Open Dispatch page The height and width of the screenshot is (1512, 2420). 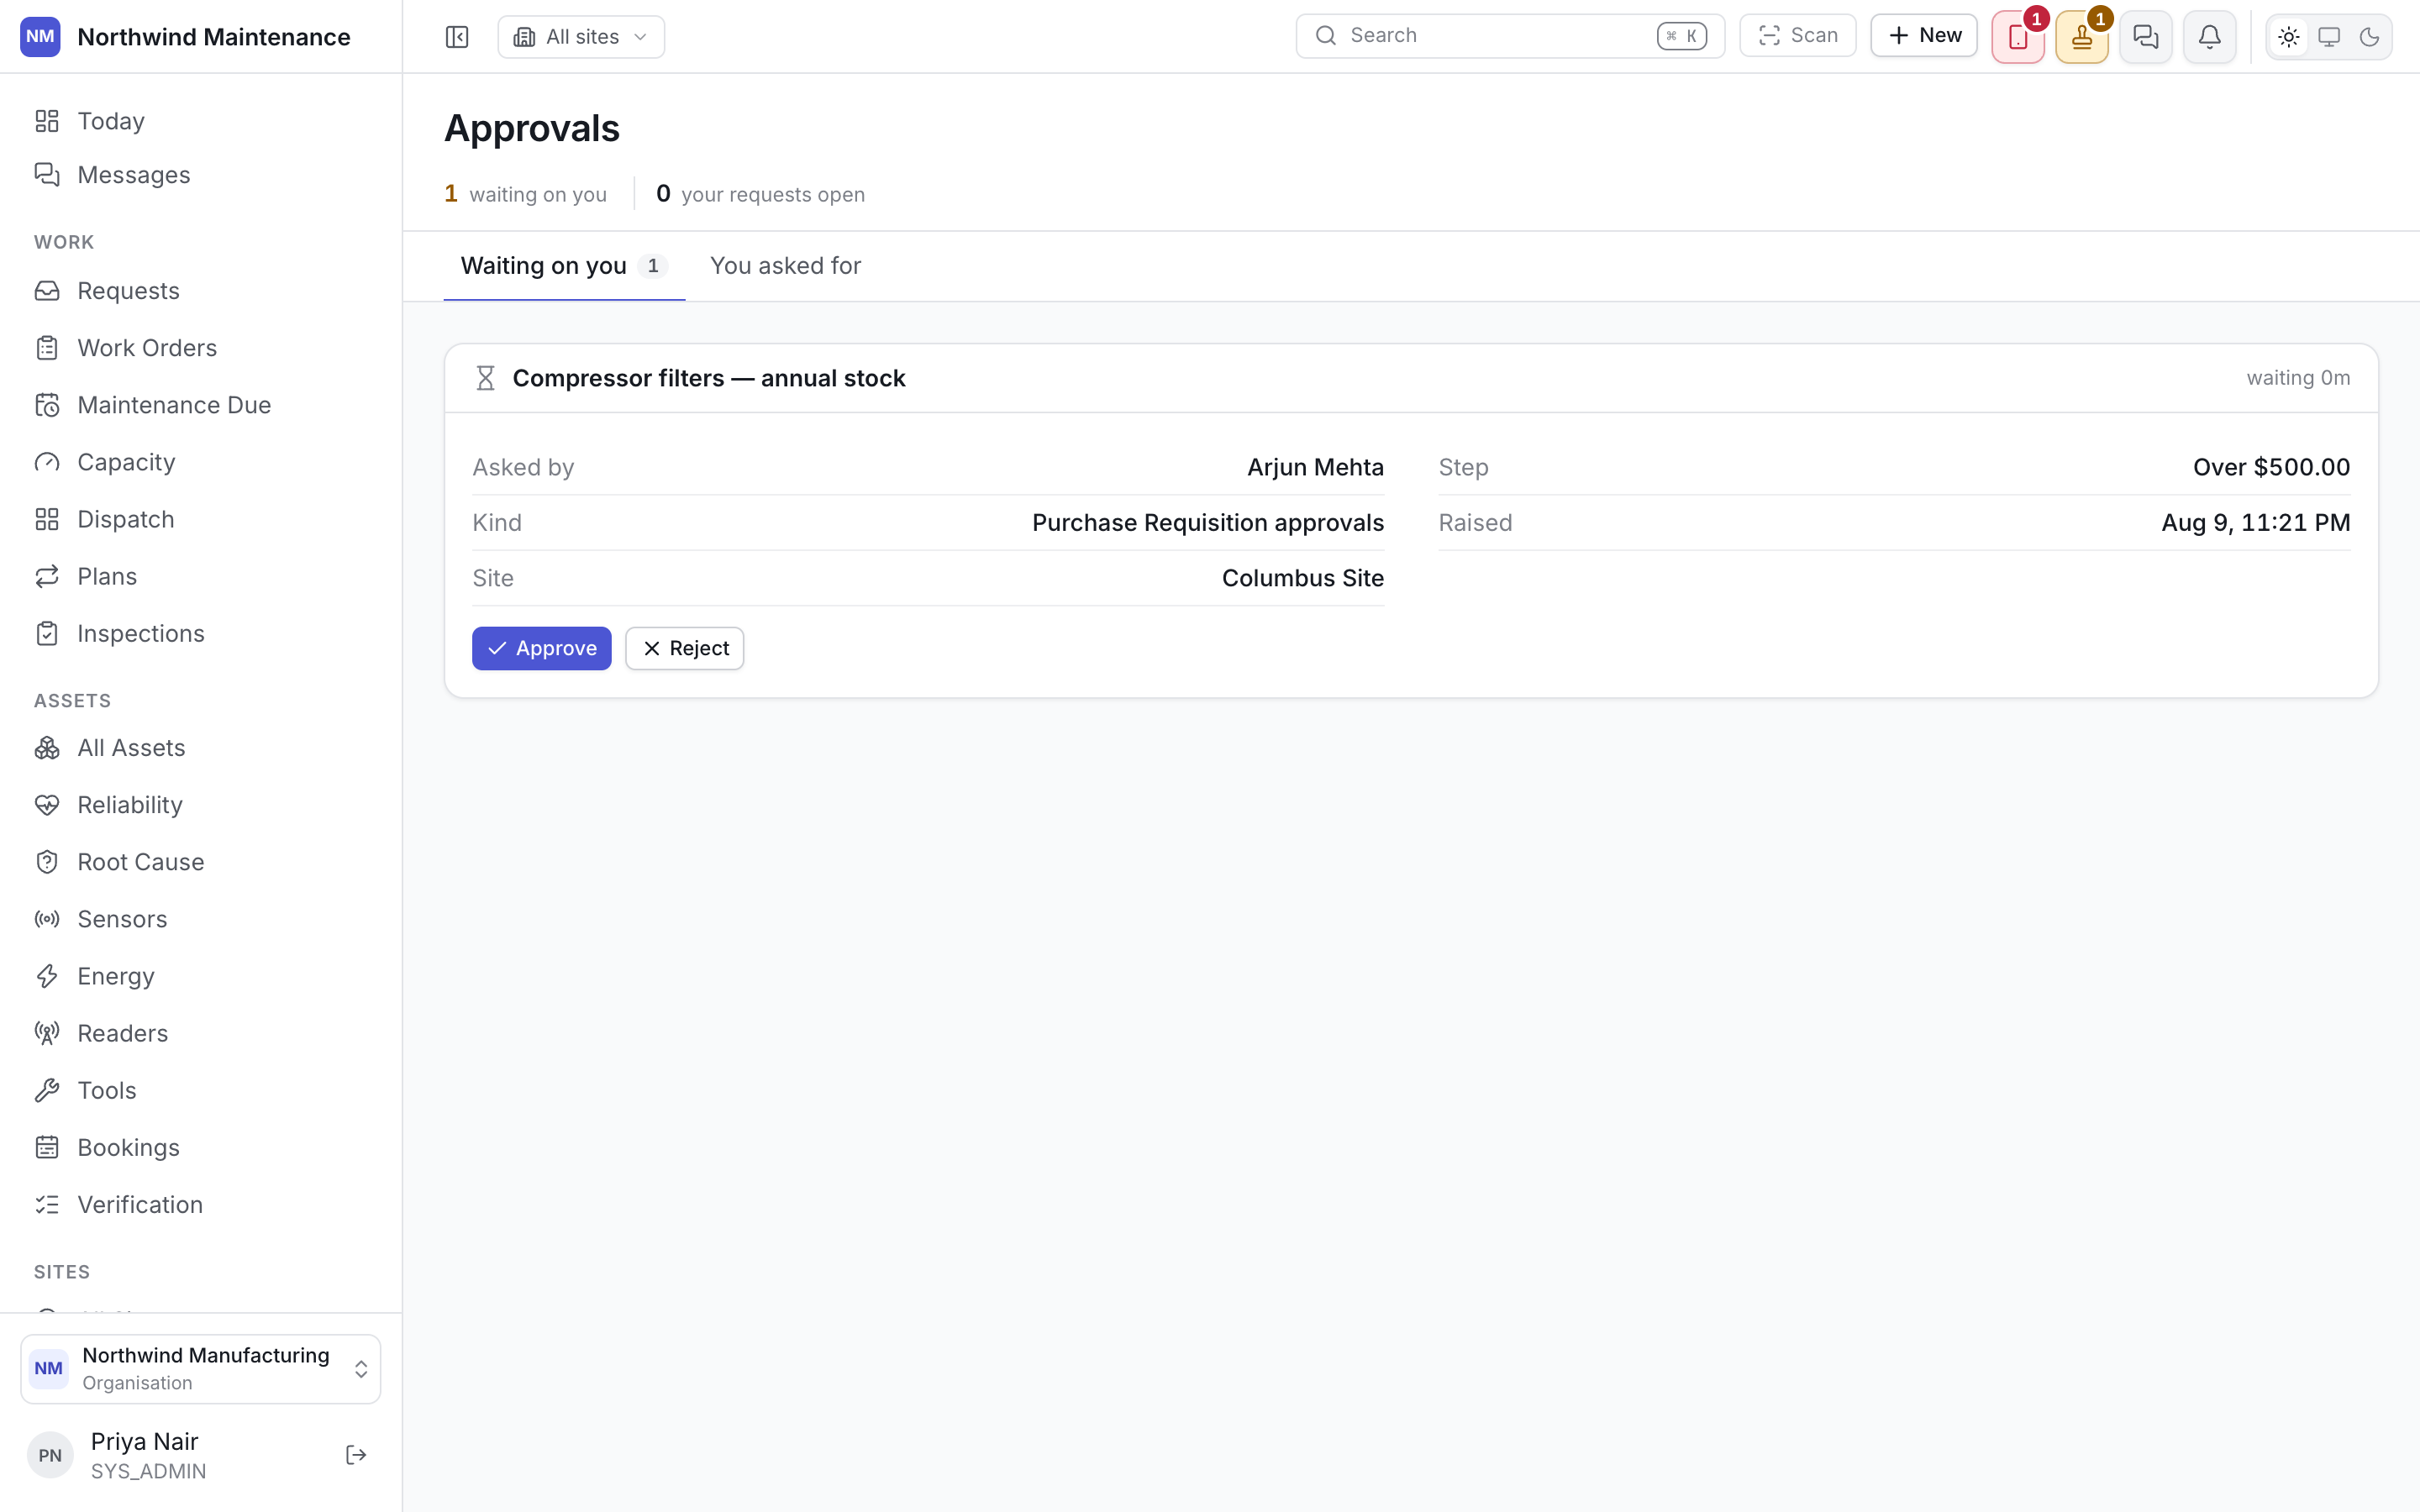click(200, 519)
